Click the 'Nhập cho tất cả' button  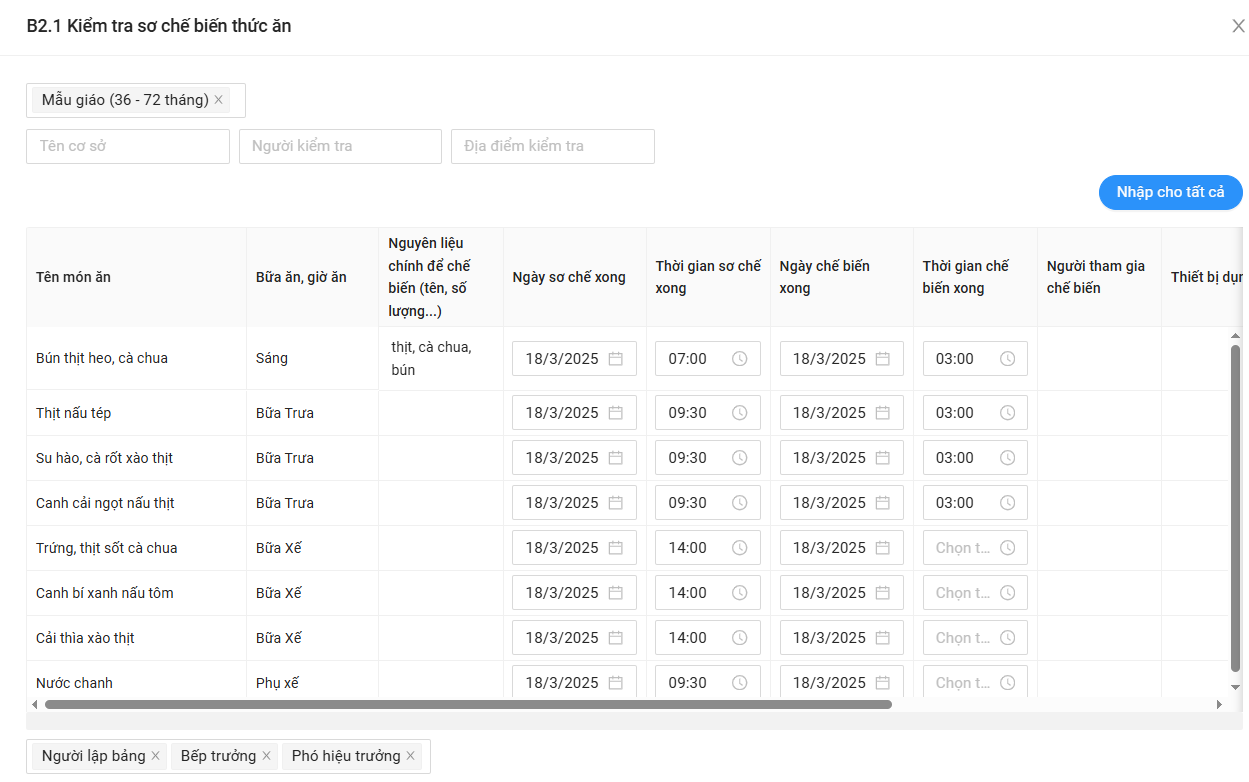coord(1170,192)
